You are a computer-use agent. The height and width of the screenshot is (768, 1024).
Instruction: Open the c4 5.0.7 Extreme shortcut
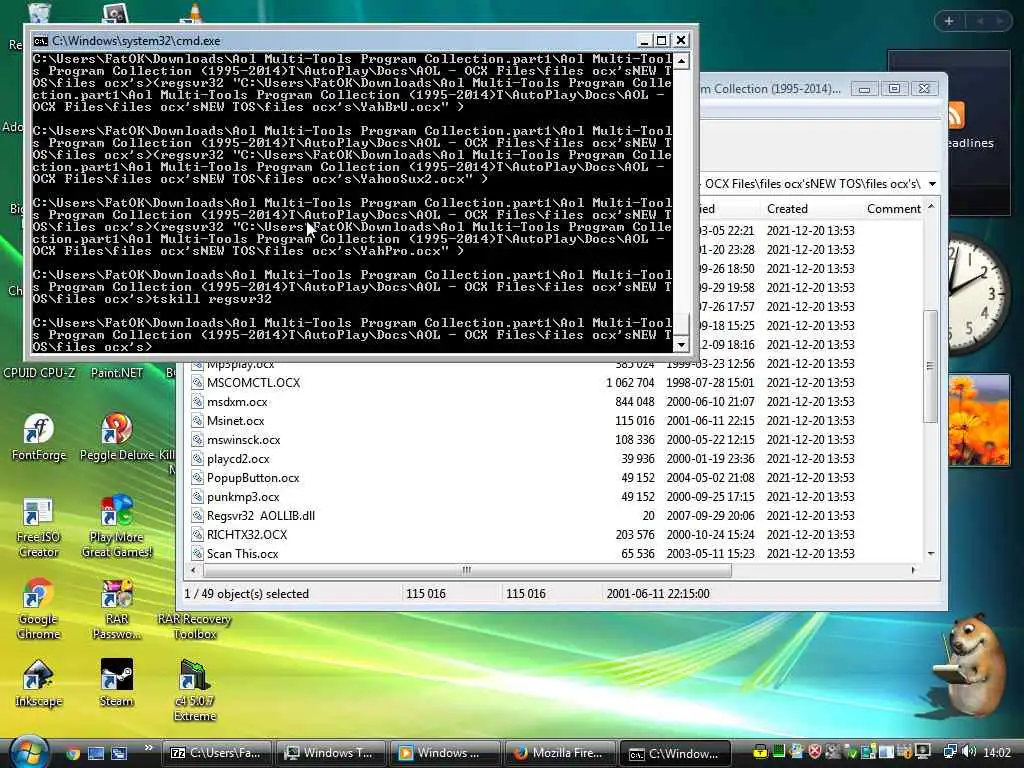(x=195, y=690)
